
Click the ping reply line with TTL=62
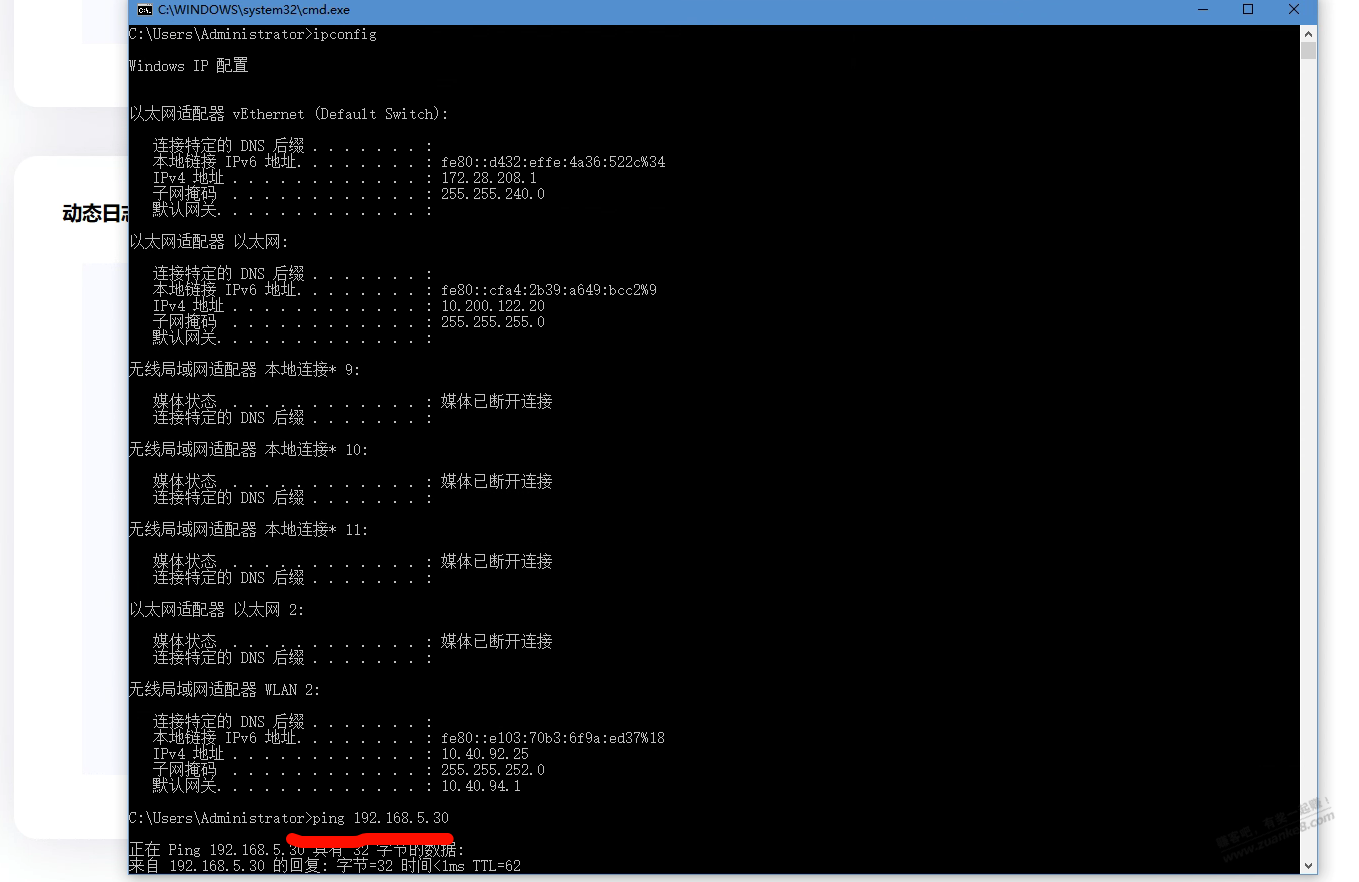325,866
